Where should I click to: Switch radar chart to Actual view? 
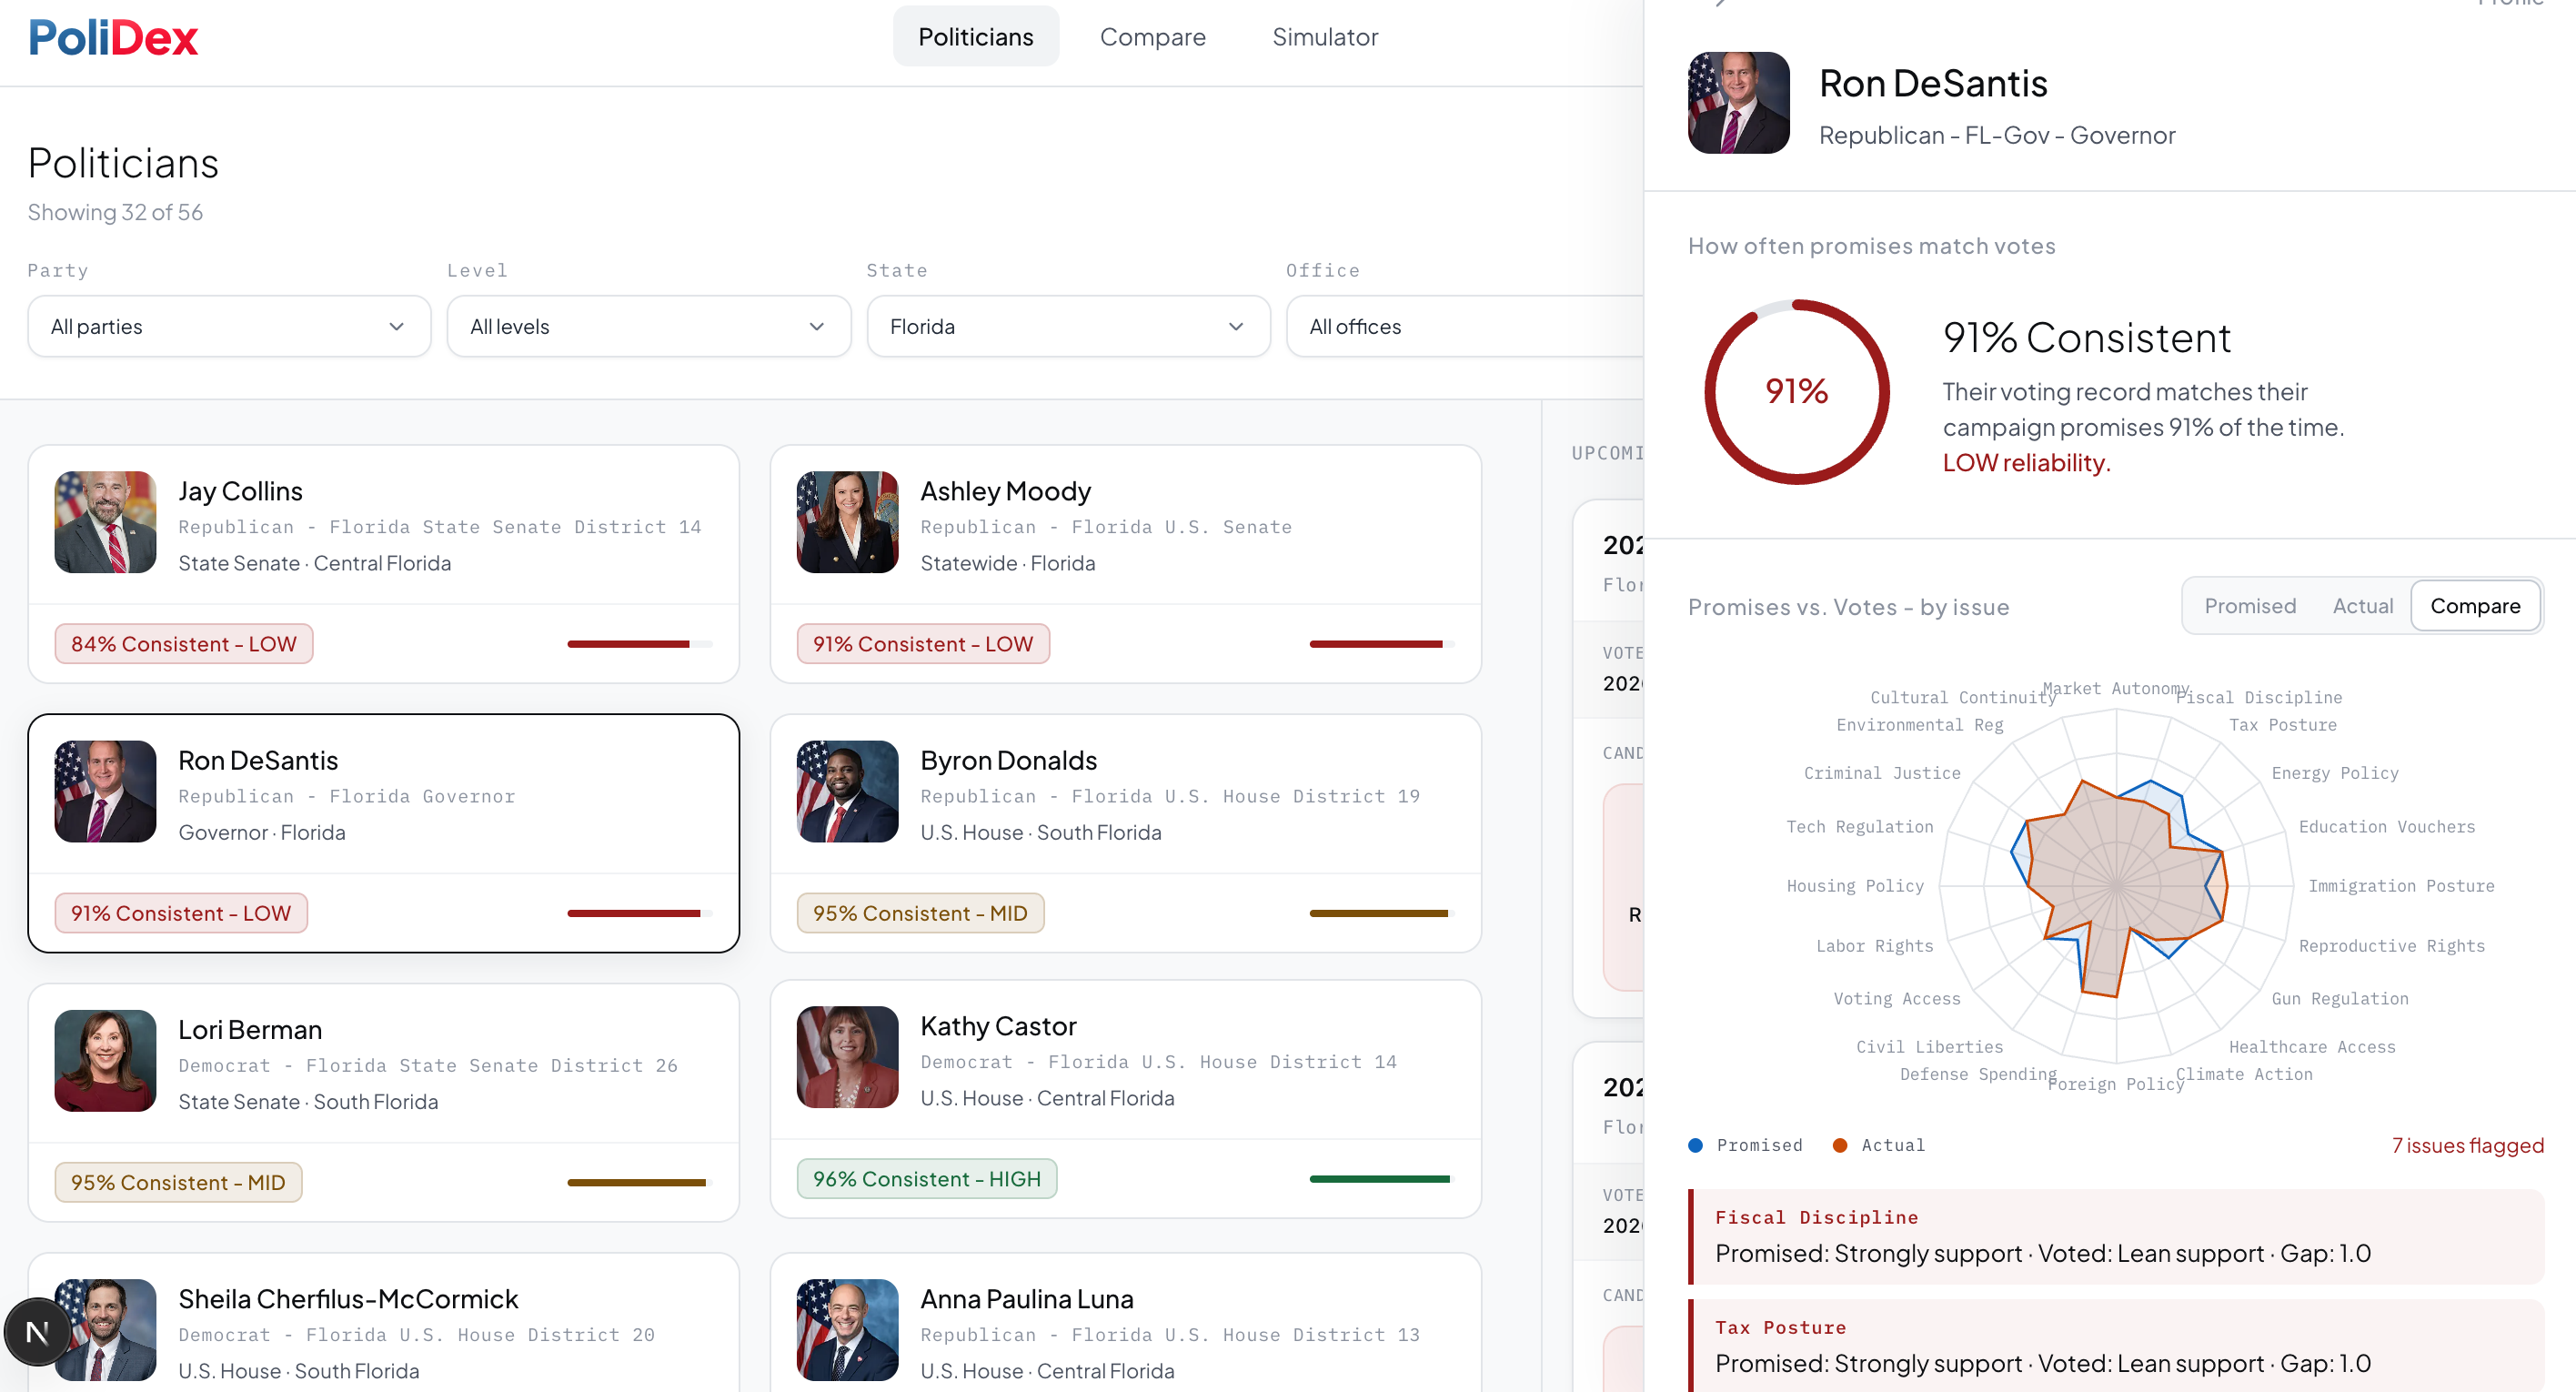point(2362,606)
